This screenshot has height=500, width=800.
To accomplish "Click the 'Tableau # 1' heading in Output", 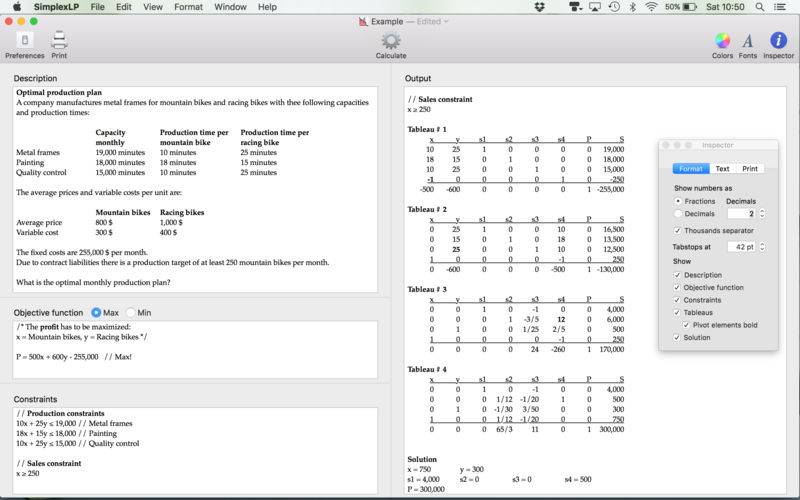I will click(427, 129).
